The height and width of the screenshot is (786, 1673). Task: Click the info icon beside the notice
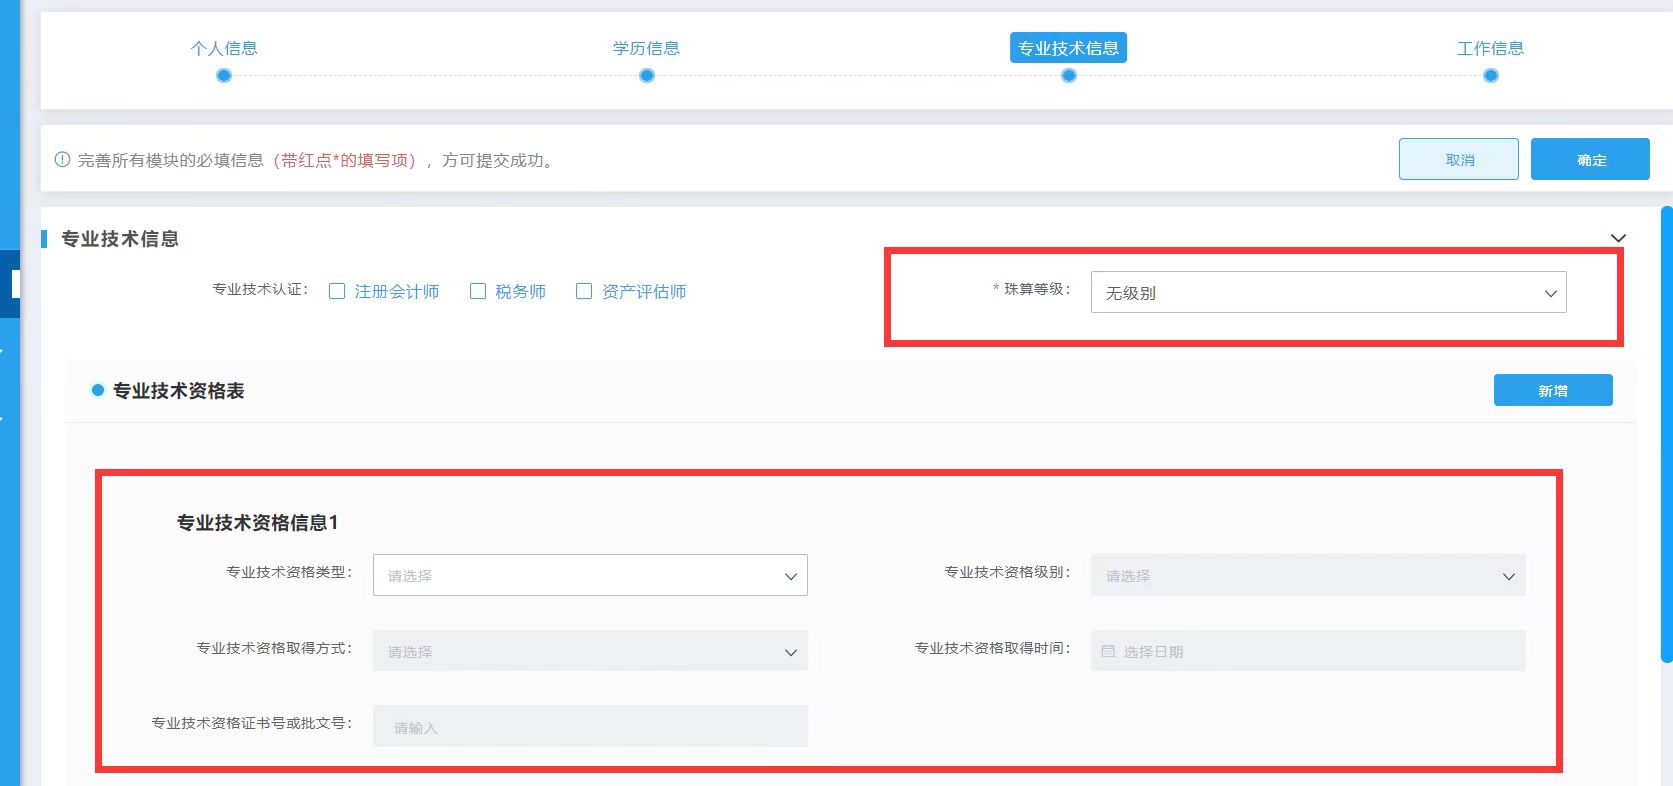(x=62, y=160)
